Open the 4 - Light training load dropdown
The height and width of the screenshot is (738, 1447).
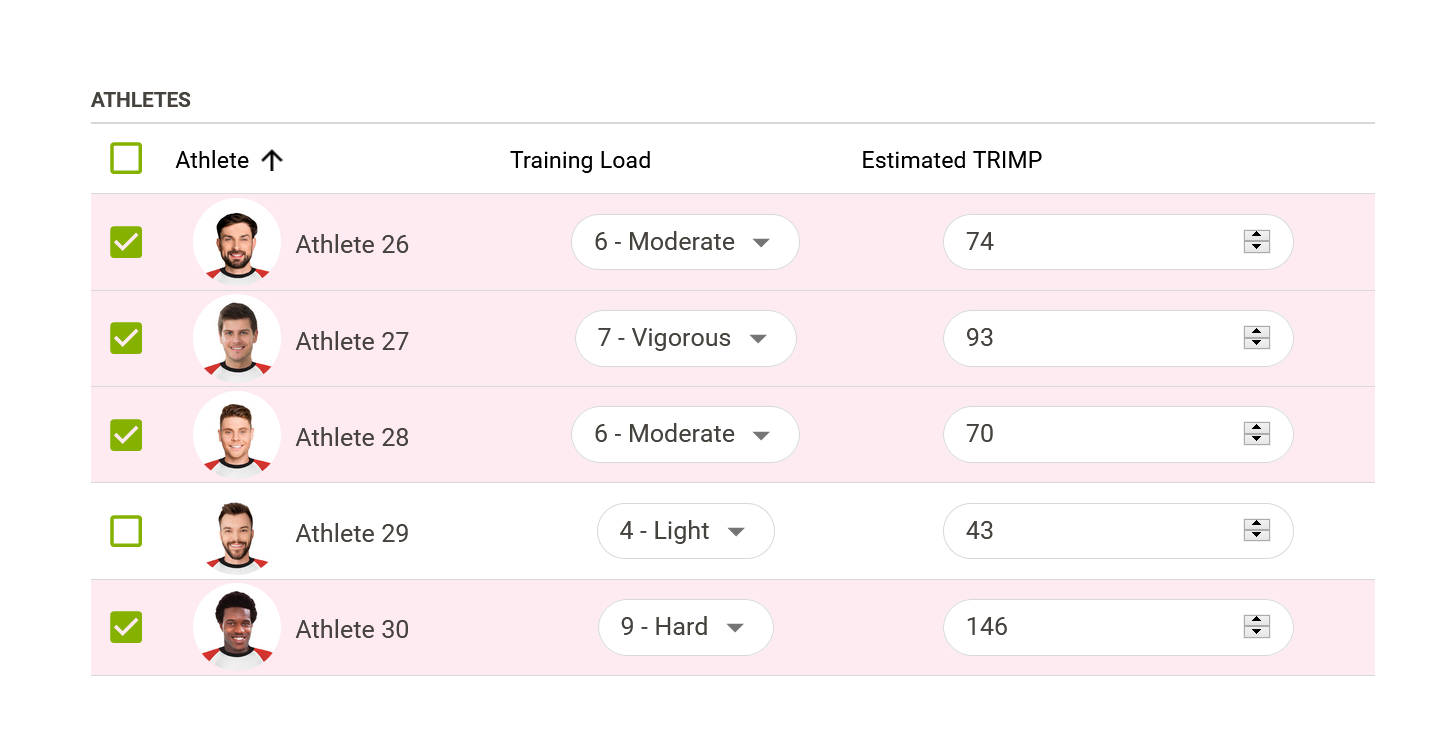point(686,531)
